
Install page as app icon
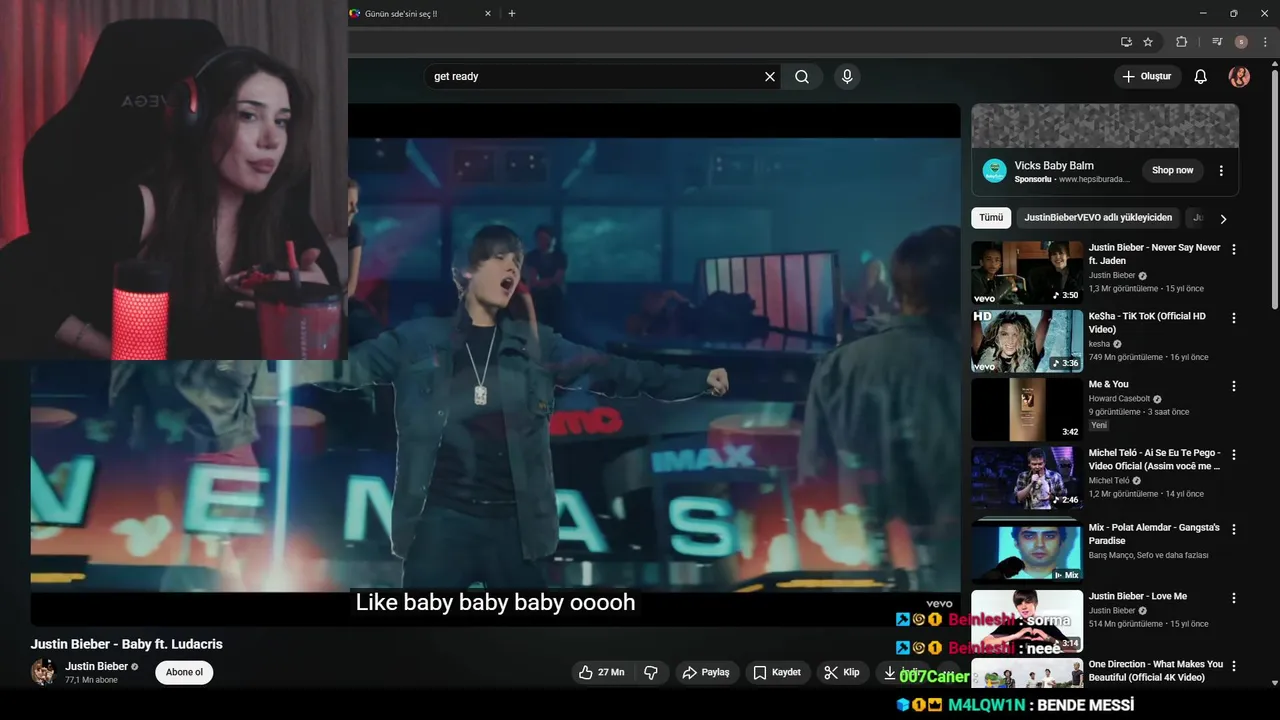tap(1126, 42)
